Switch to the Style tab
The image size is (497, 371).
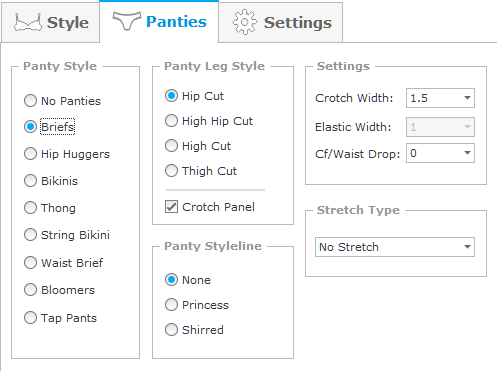coord(51,23)
